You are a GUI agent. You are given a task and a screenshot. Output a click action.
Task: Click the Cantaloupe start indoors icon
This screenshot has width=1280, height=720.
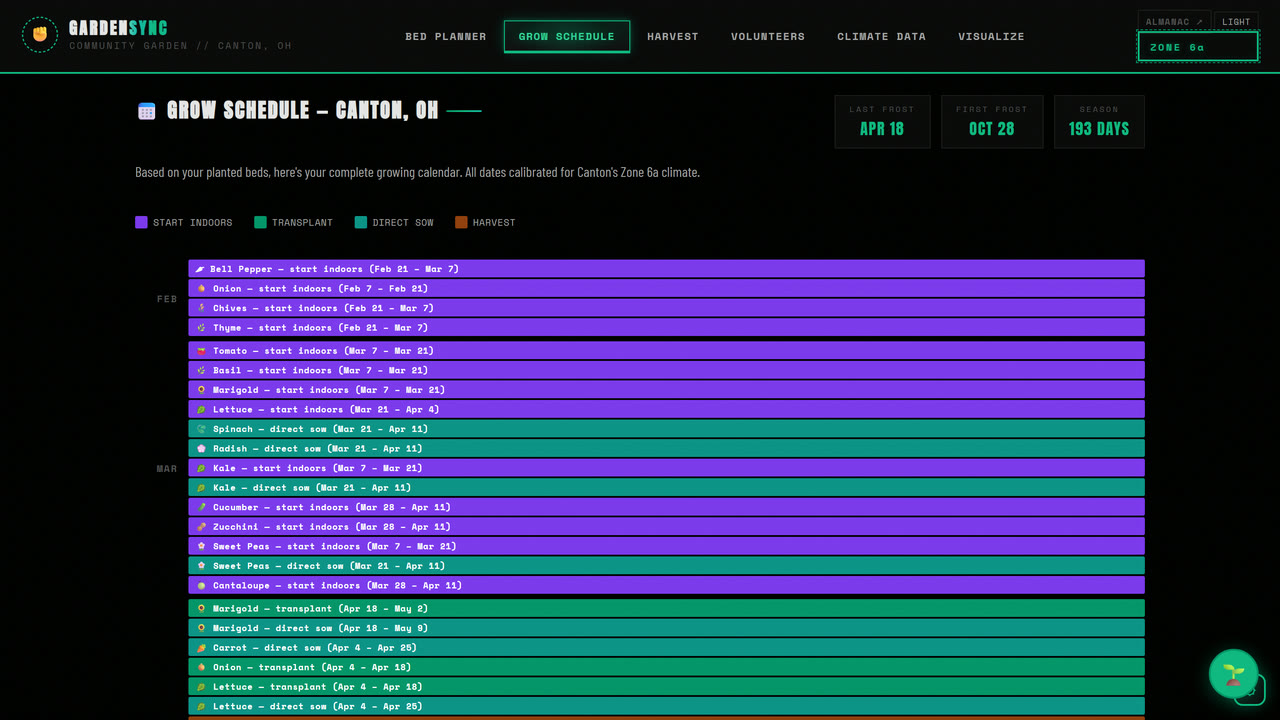tap(201, 586)
